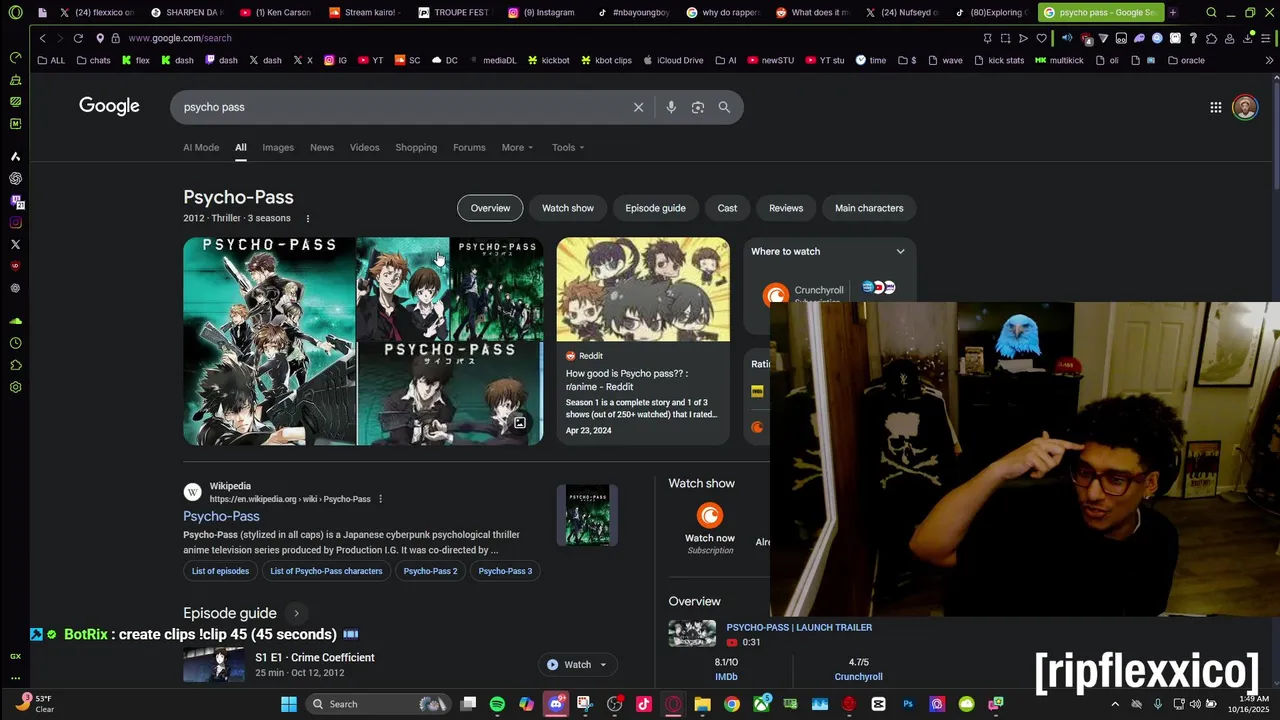Click the tab audio speaker icon in toolbar
The height and width of the screenshot is (720, 1280).
[1066, 38]
